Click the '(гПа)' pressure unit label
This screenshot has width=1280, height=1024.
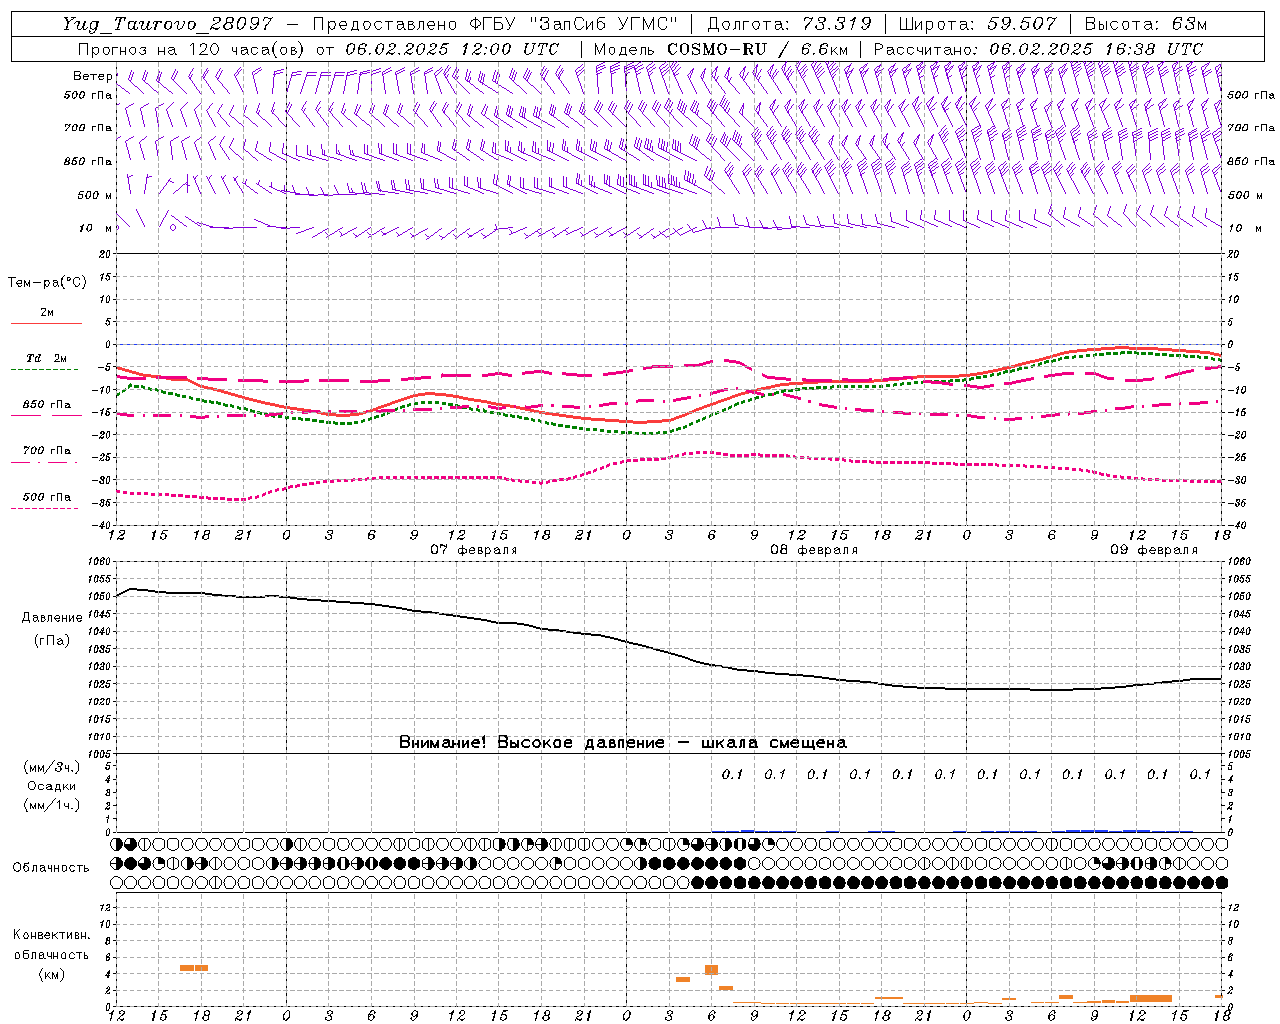point(51,640)
